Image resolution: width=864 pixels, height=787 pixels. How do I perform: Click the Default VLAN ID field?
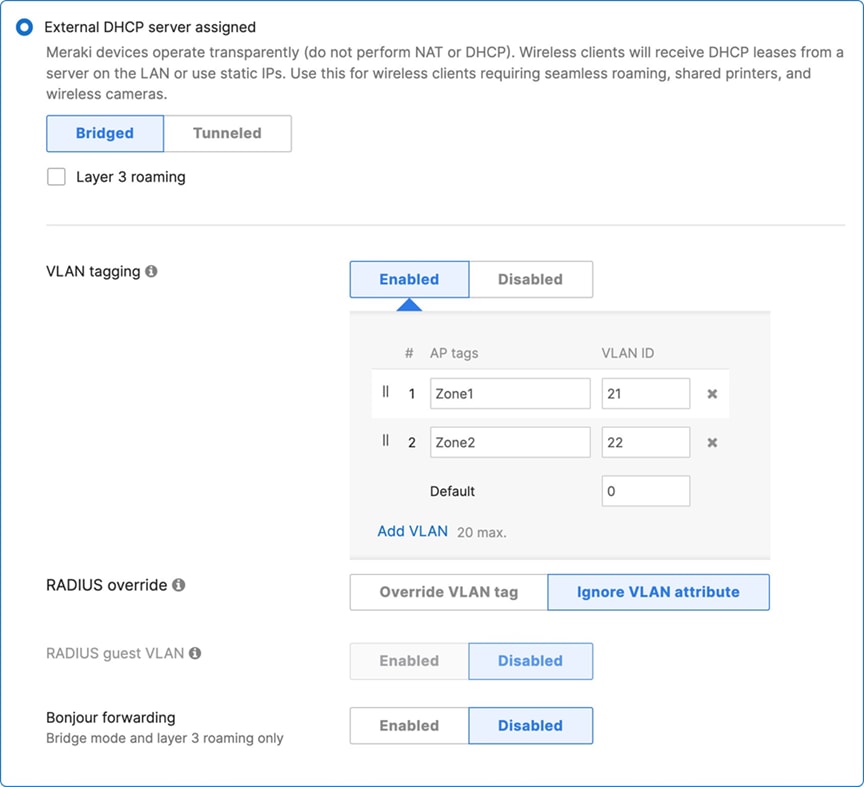pos(646,491)
